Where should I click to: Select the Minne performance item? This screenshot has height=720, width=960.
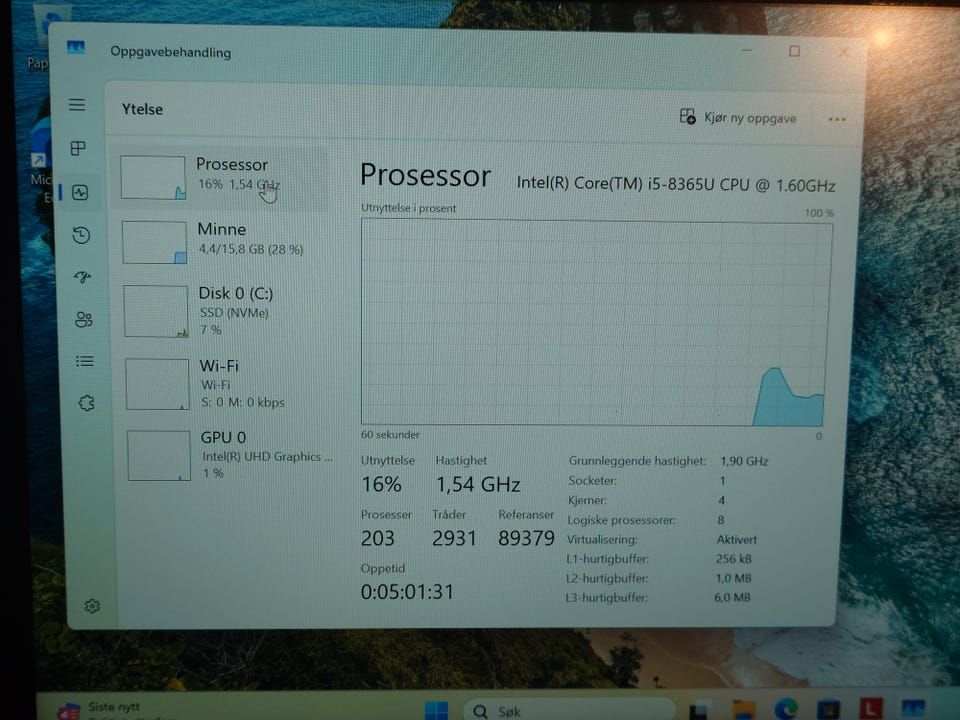point(224,241)
